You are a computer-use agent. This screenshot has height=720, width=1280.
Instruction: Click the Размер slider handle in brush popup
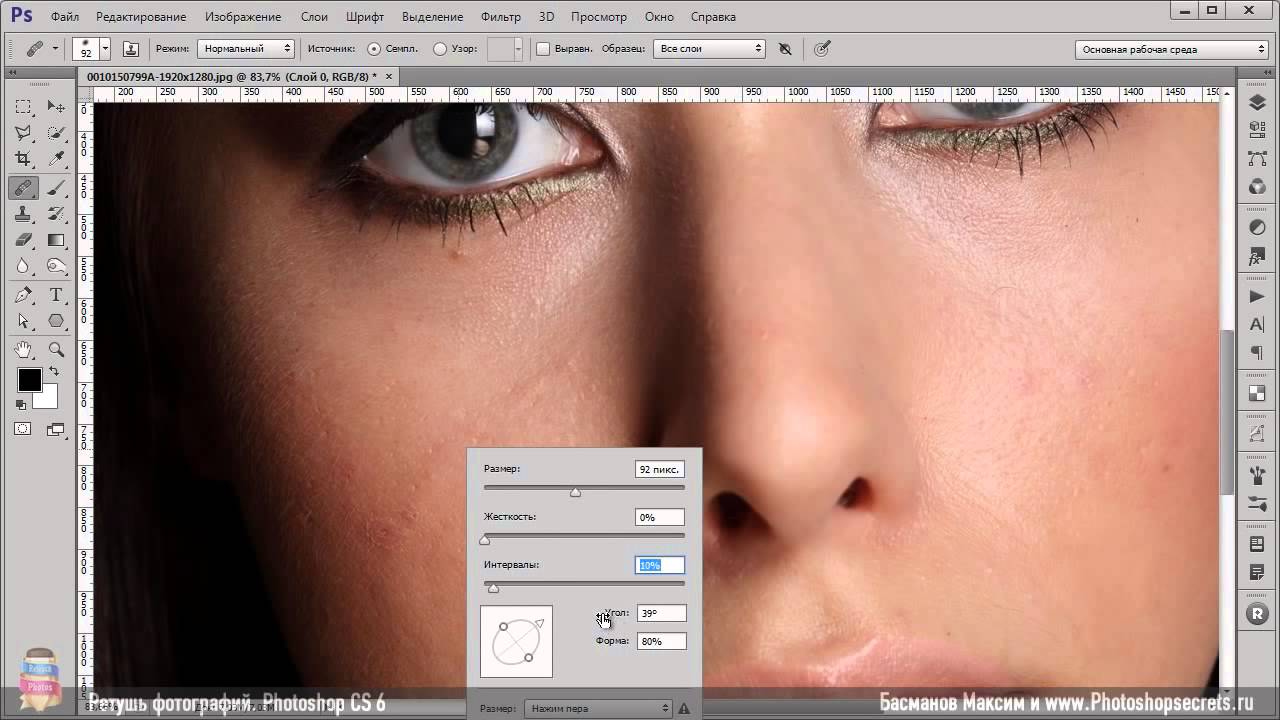click(x=575, y=491)
